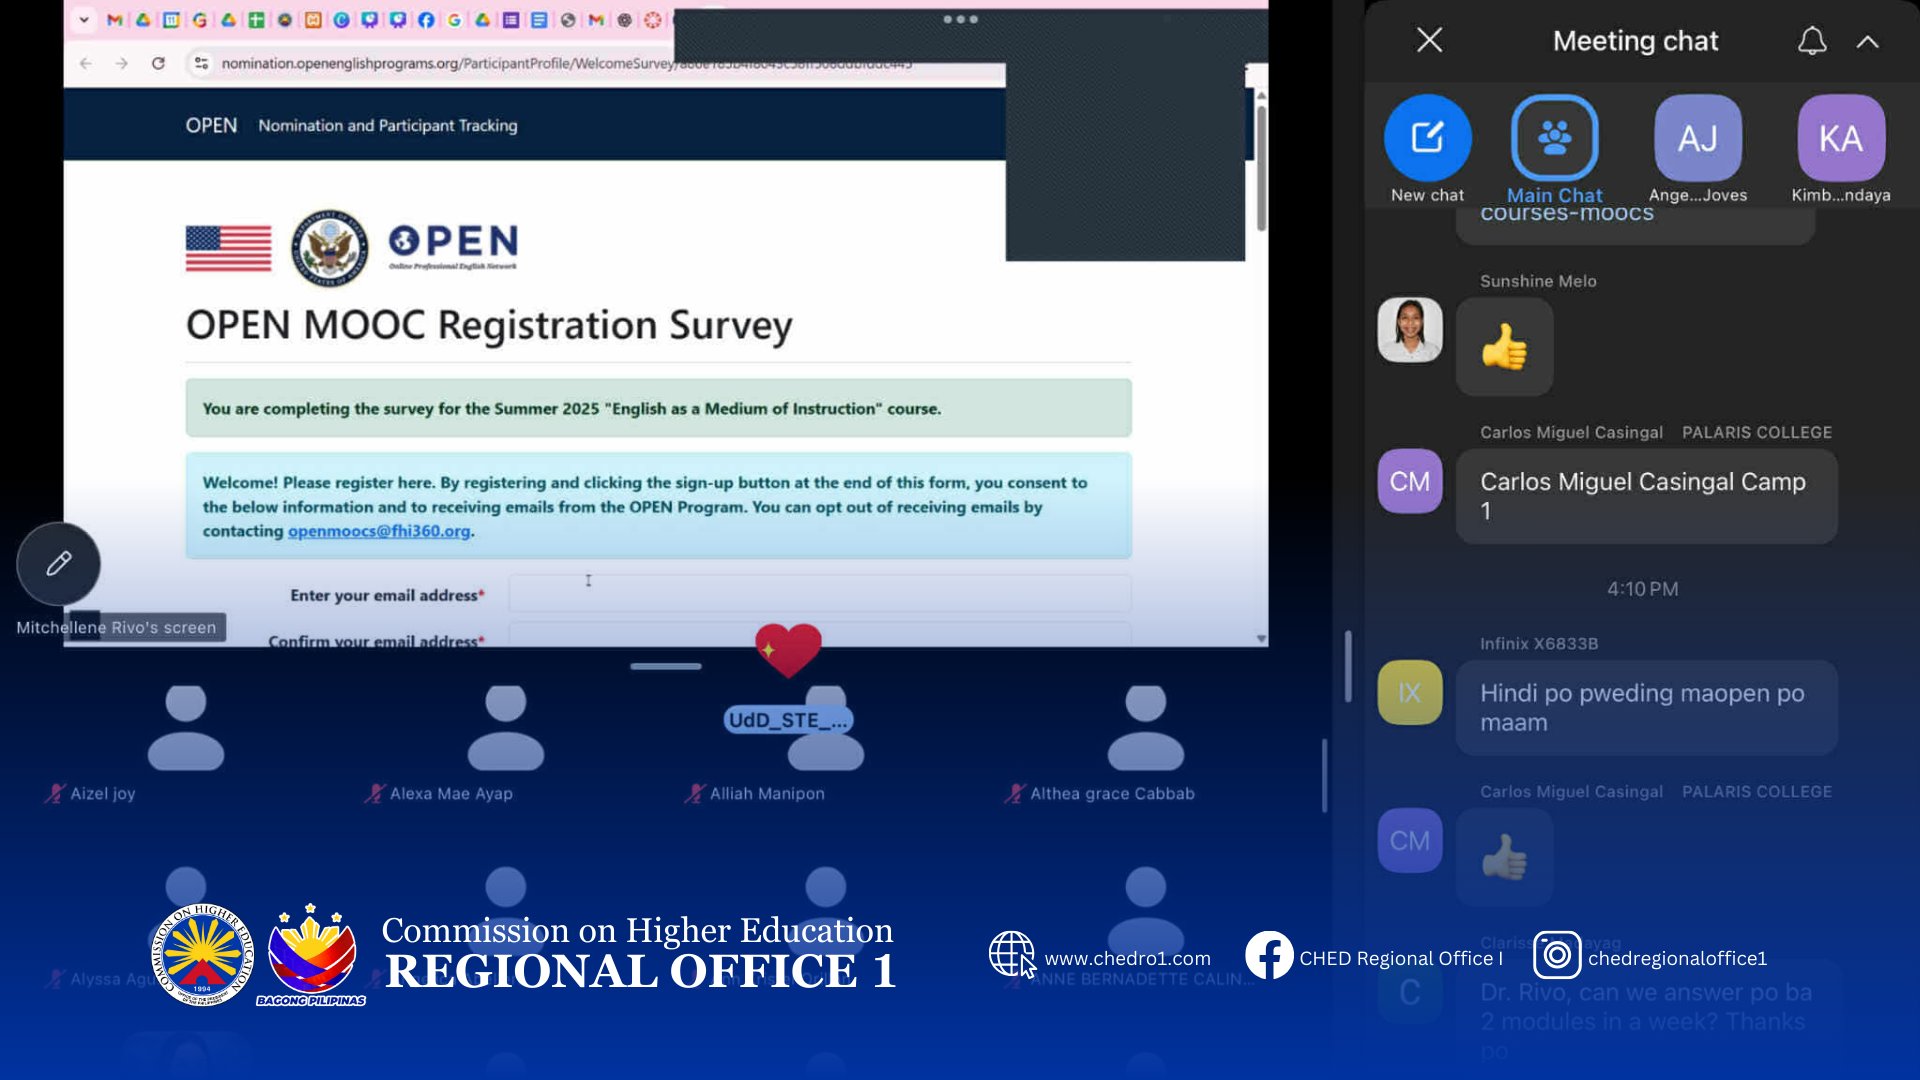
Task: Click the shared browser's scroll-down arrow
Action: pos(1261,638)
